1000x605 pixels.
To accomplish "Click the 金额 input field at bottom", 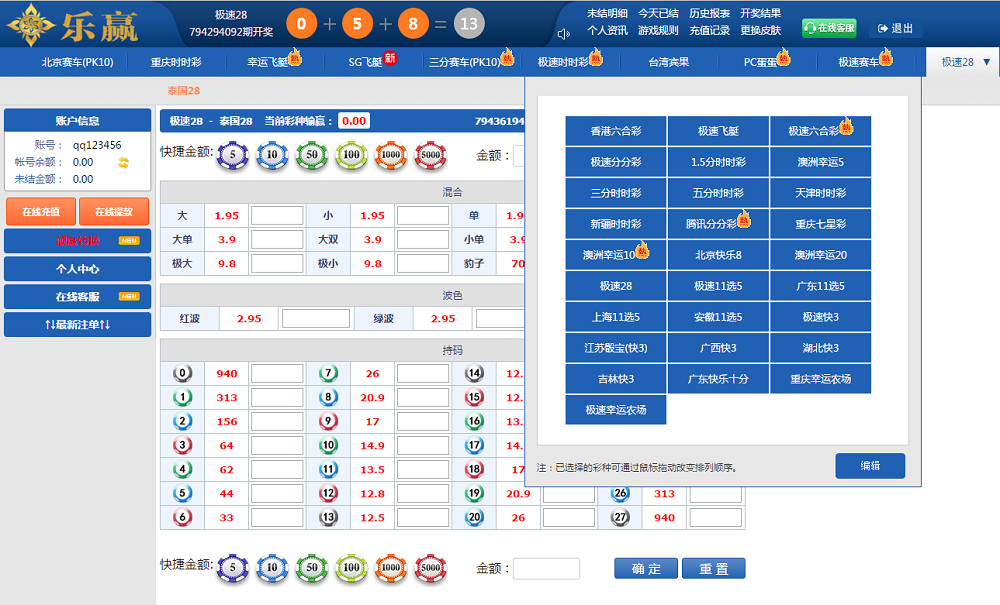I will point(546,568).
